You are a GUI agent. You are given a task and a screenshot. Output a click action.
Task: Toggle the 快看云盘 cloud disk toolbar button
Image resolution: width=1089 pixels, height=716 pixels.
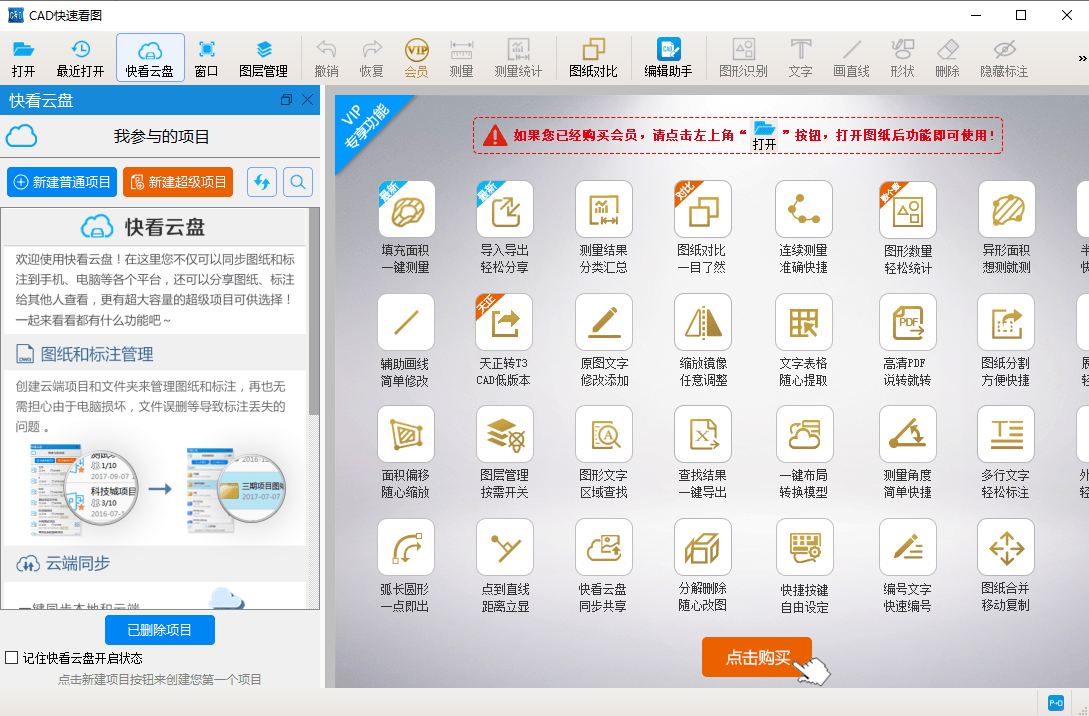150,58
